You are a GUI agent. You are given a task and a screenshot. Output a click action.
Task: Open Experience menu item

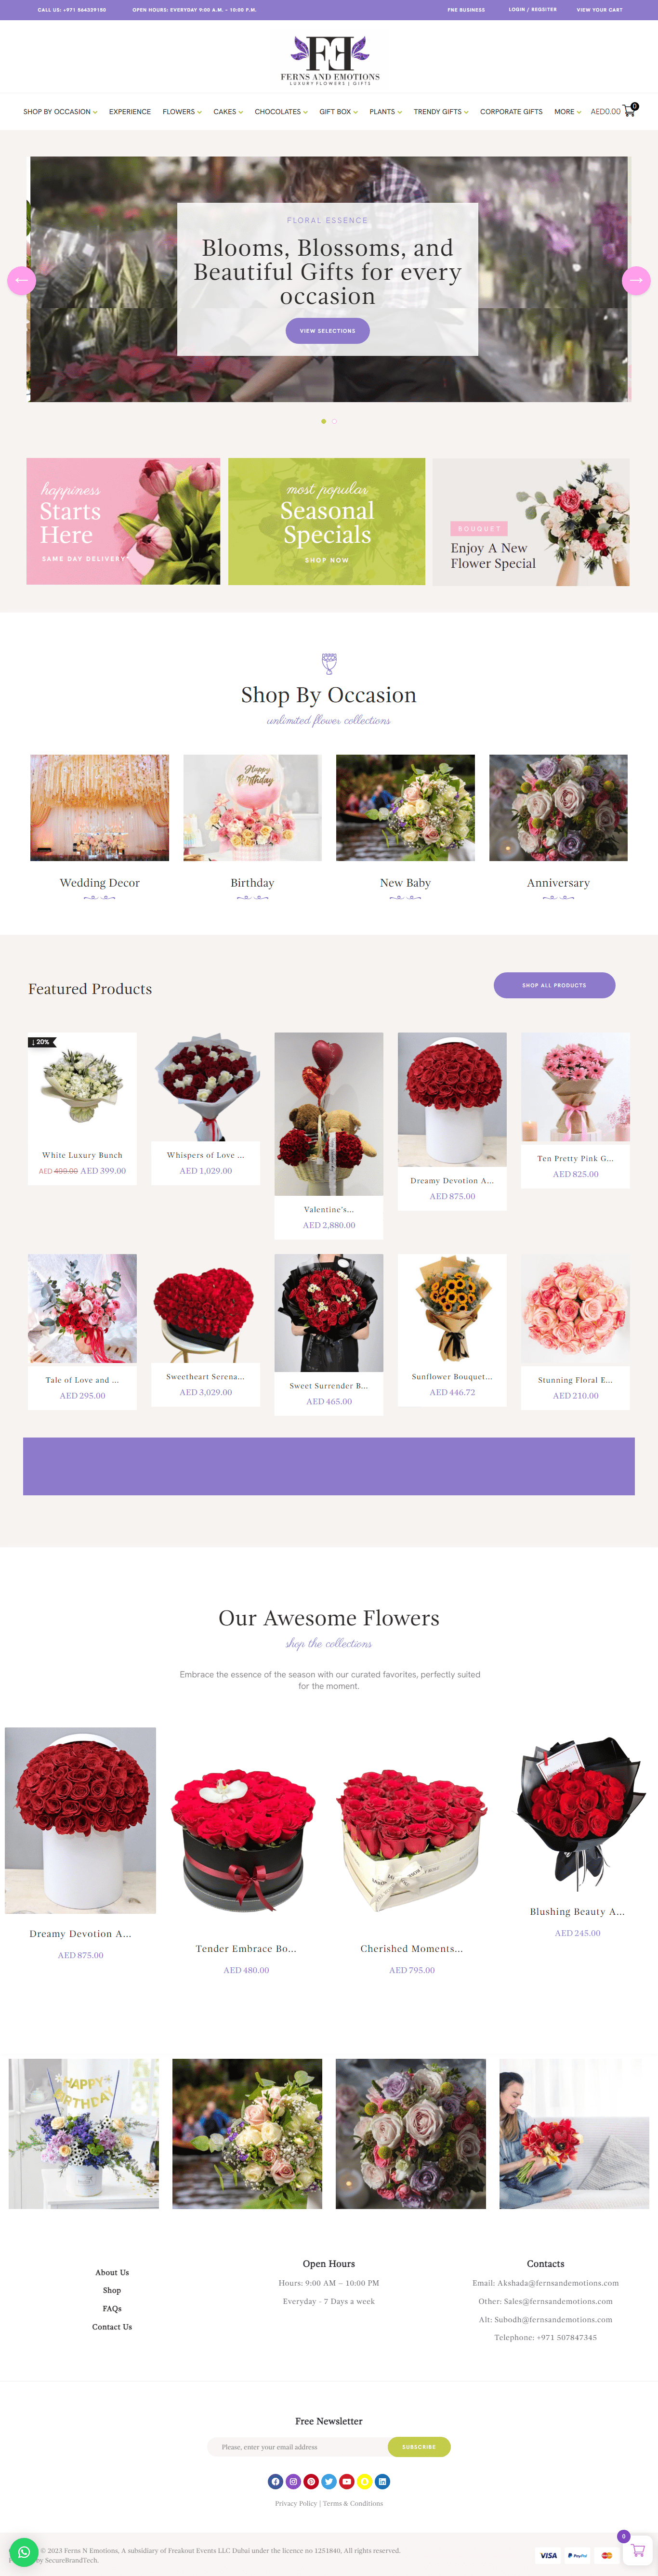point(130,112)
